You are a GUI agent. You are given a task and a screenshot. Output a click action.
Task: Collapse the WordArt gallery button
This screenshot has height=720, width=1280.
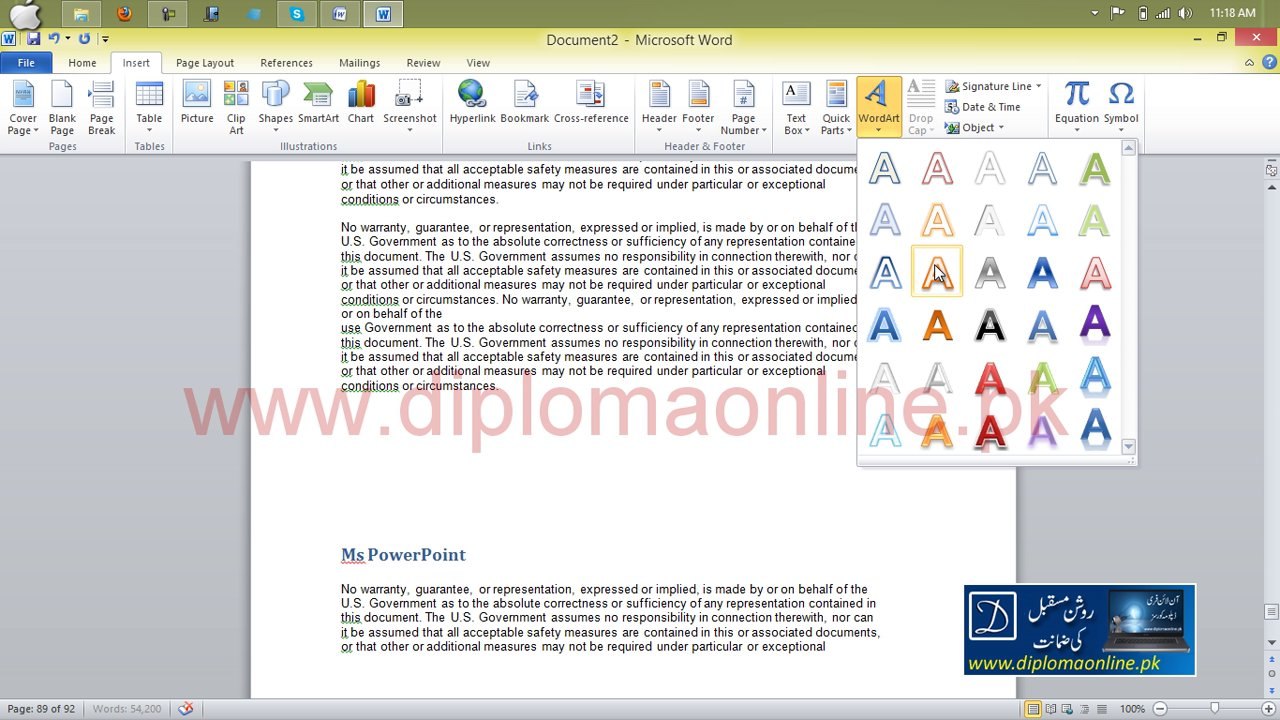(879, 107)
